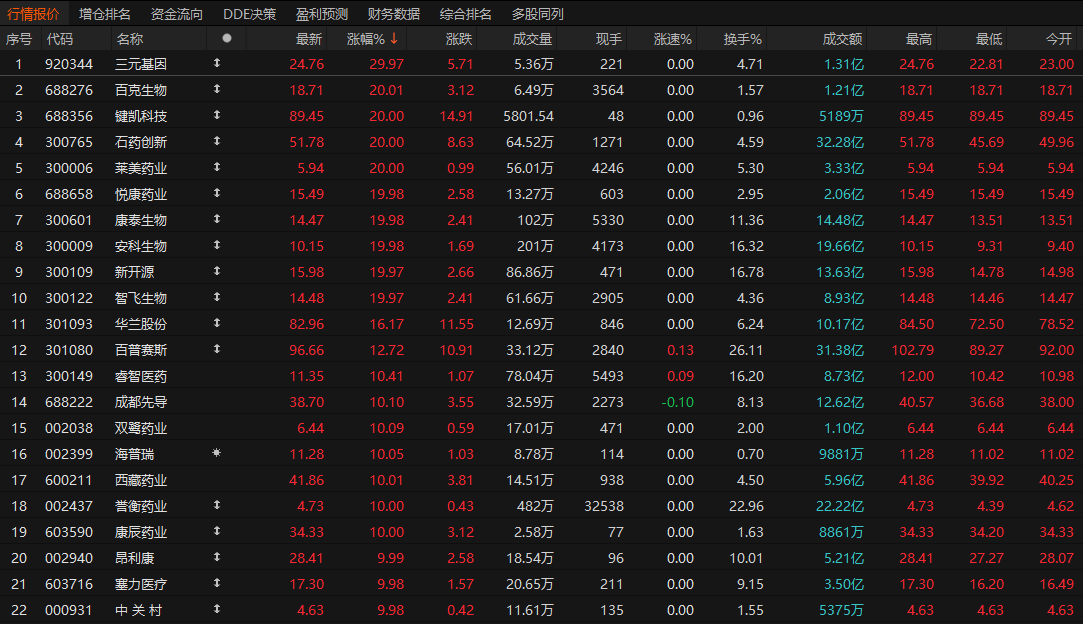The height and width of the screenshot is (624, 1083).
Task: Click the 29.97 change percentage value
Action: pos(387,64)
